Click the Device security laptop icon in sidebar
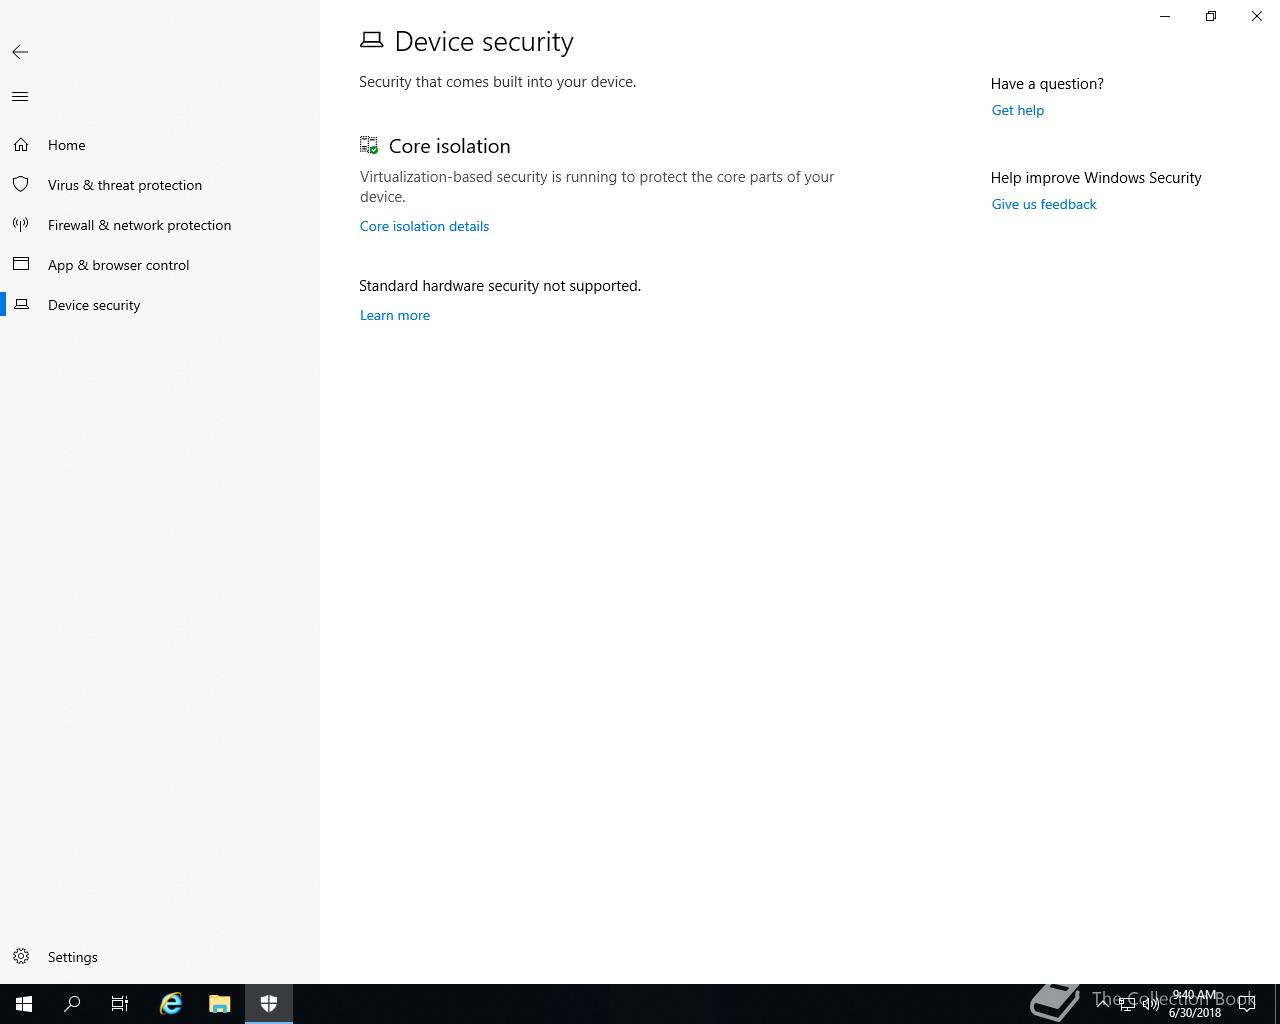1280x1024 pixels. pos(21,305)
